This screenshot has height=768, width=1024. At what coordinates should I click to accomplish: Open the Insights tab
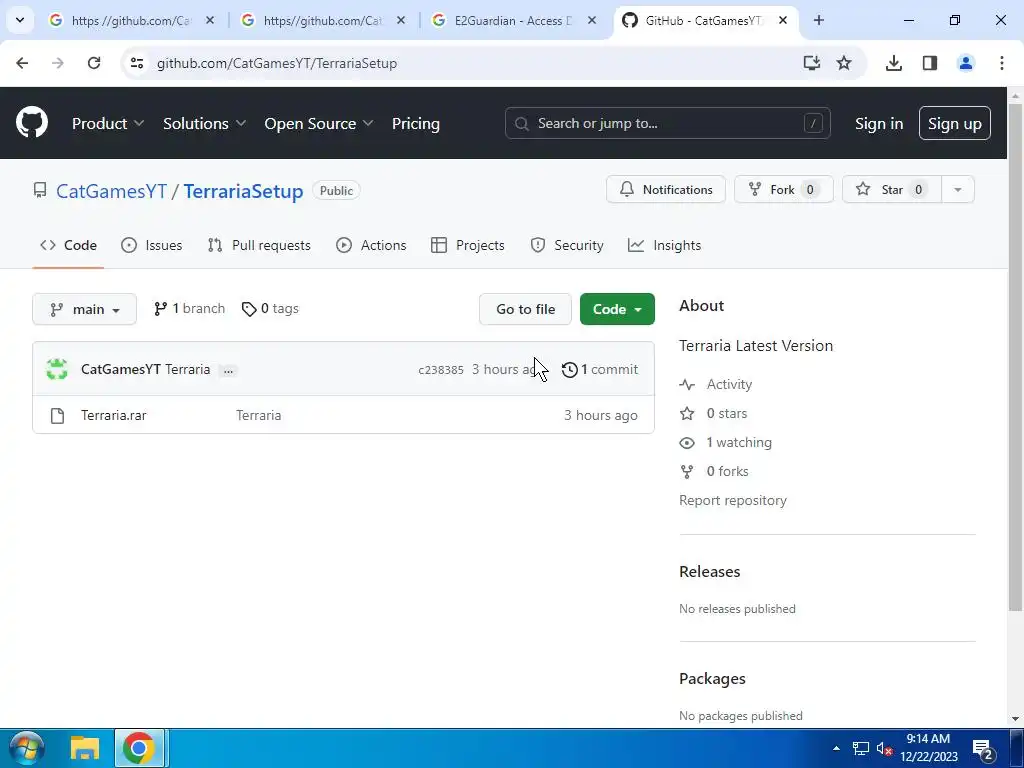tap(664, 246)
